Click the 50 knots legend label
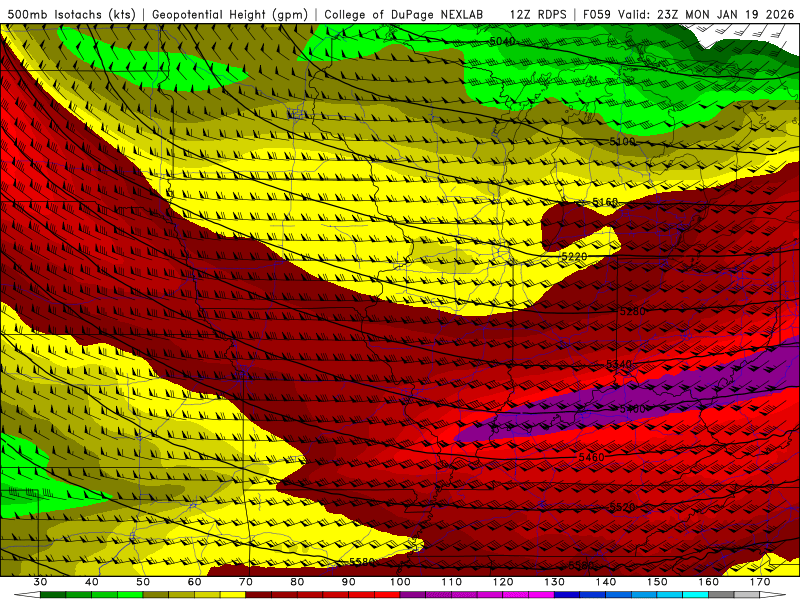Screen dimensions: 800x600 [143, 582]
